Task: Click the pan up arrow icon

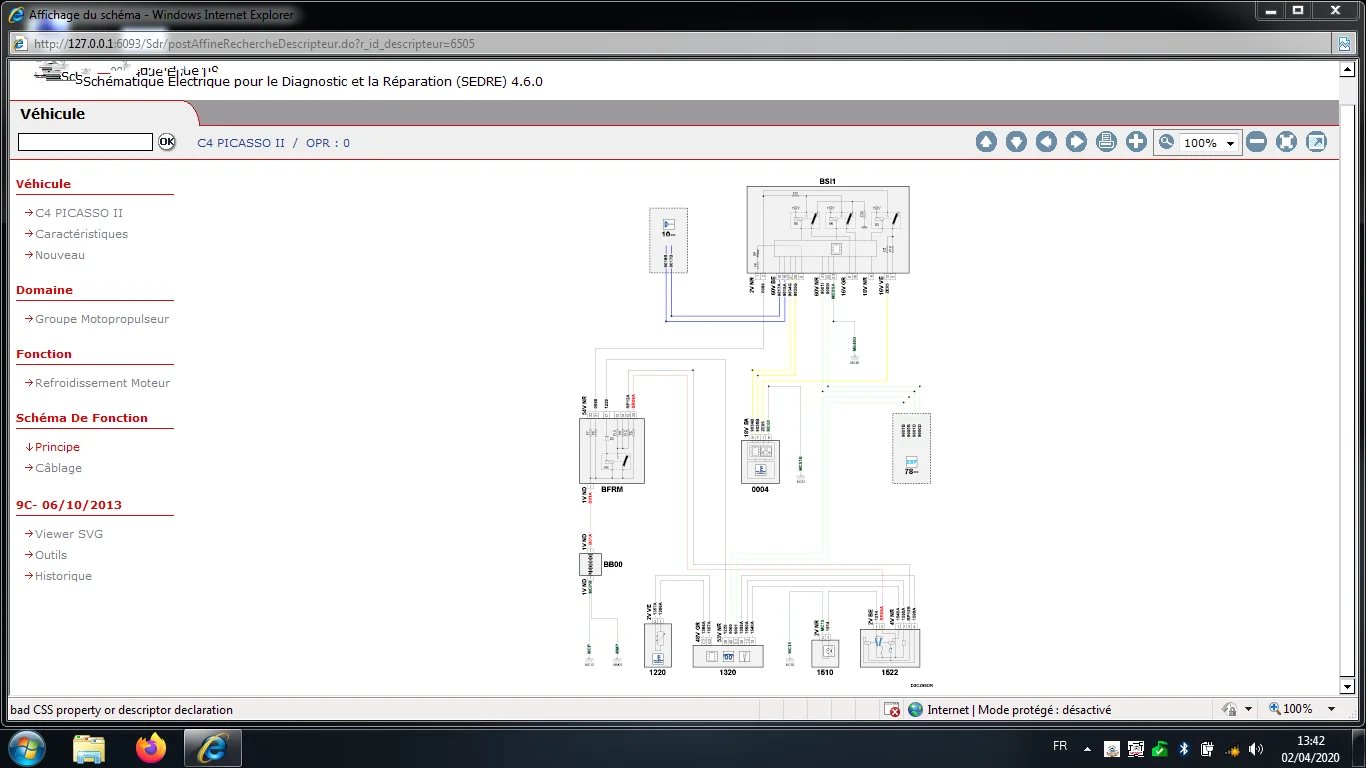Action: click(986, 142)
